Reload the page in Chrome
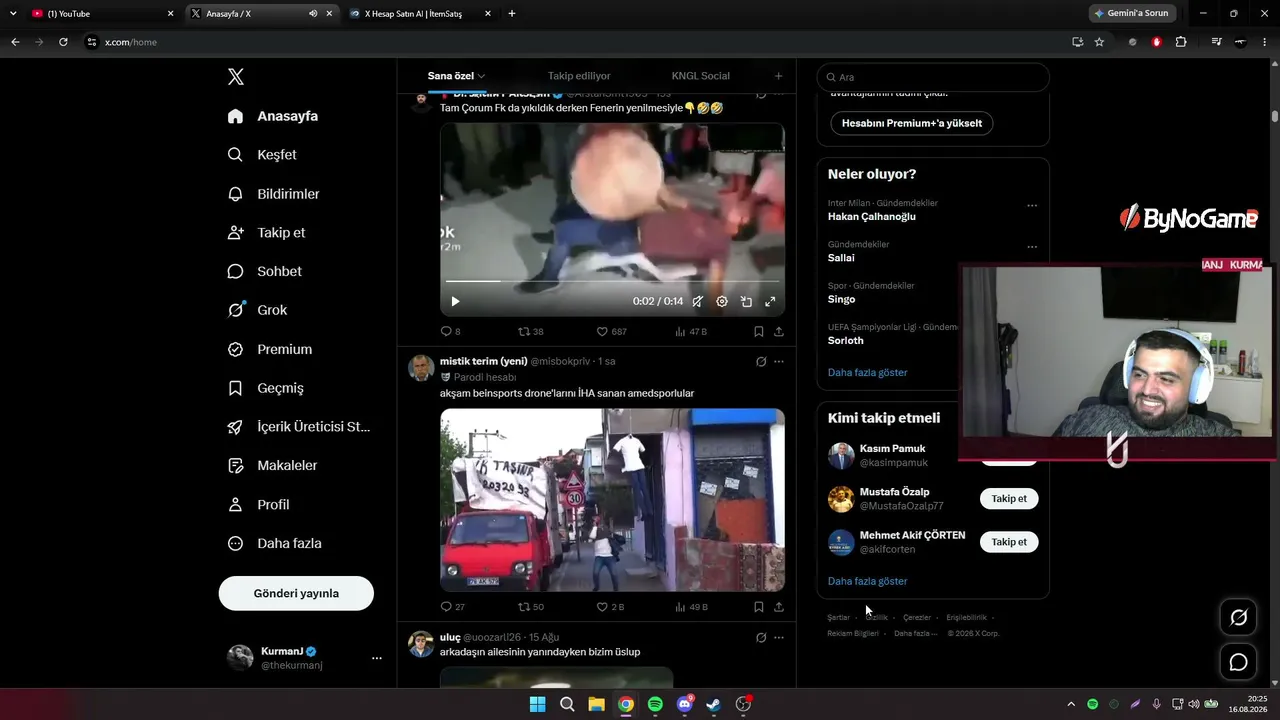This screenshot has width=1280, height=720. (x=63, y=42)
